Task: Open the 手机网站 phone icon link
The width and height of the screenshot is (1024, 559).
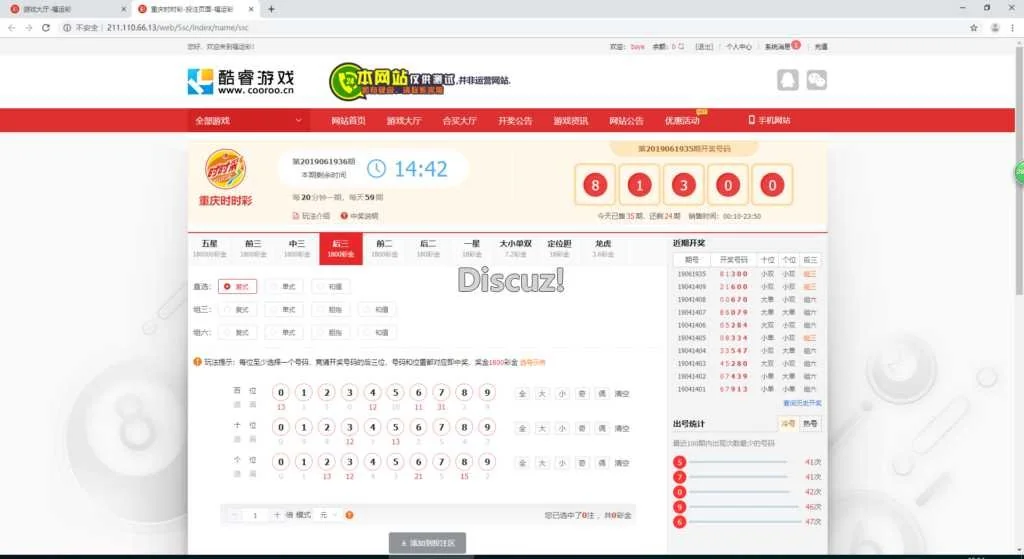Action: [x=769, y=120]
